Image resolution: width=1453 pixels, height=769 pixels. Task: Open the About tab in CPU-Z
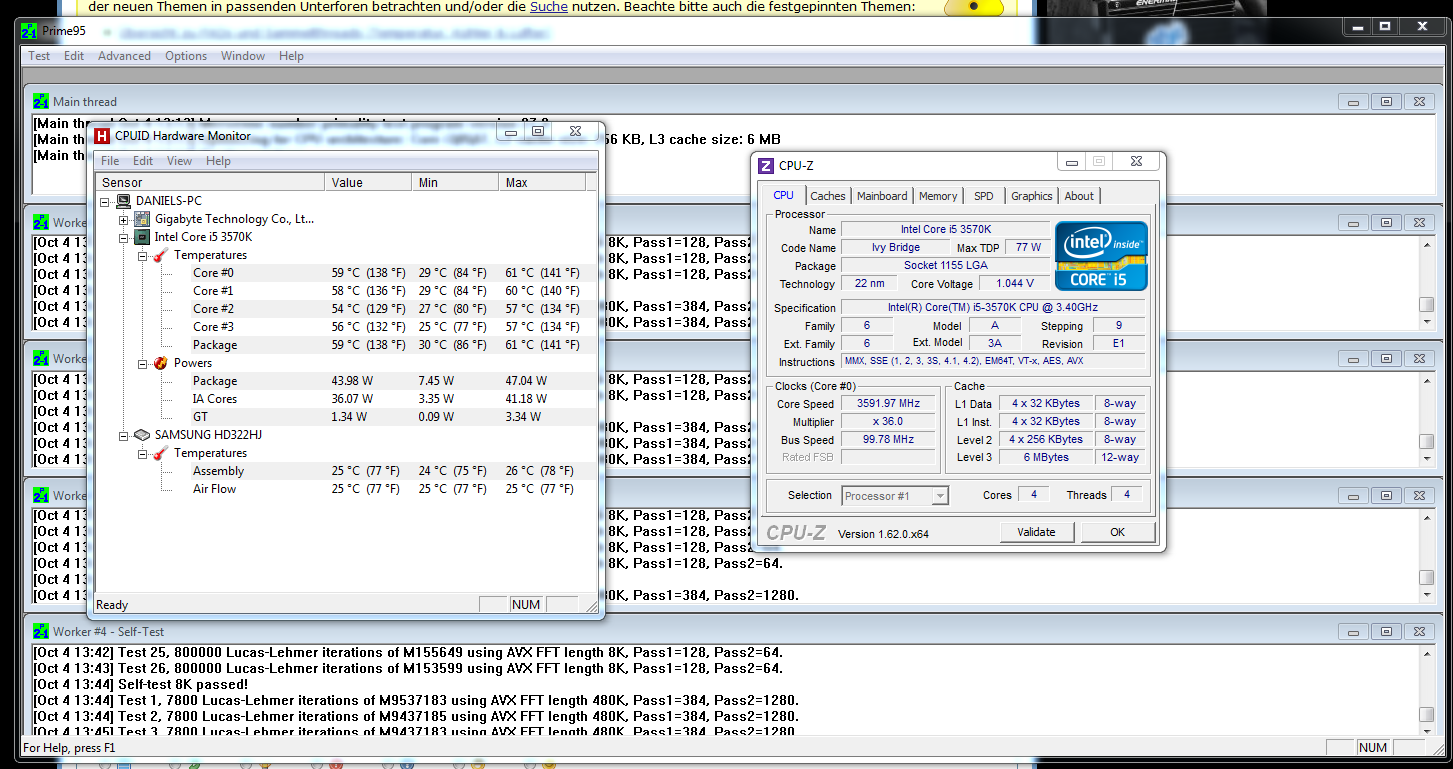coord(1079,196)
